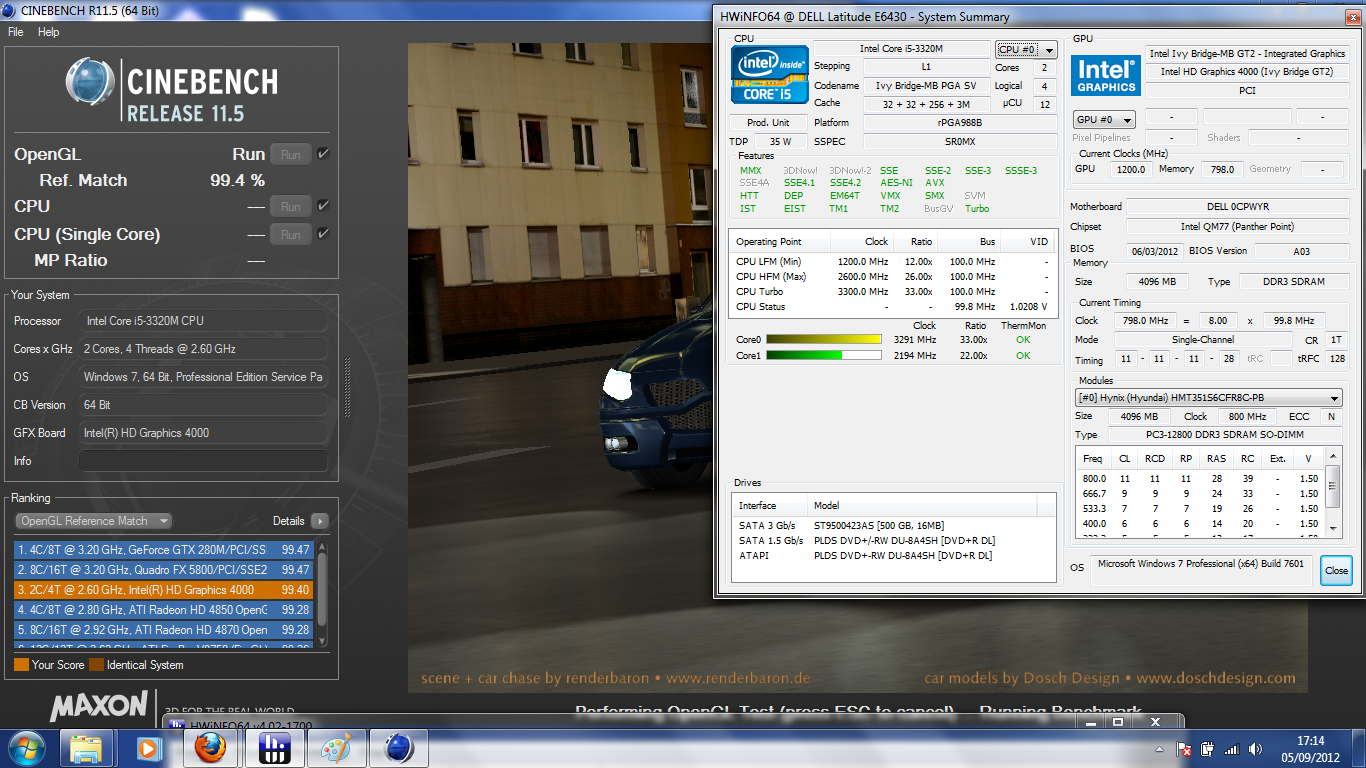This screenshot has width=1366, height=768.
Task: Click the Intel Core i5 inside logo
Action: (768, 74)
